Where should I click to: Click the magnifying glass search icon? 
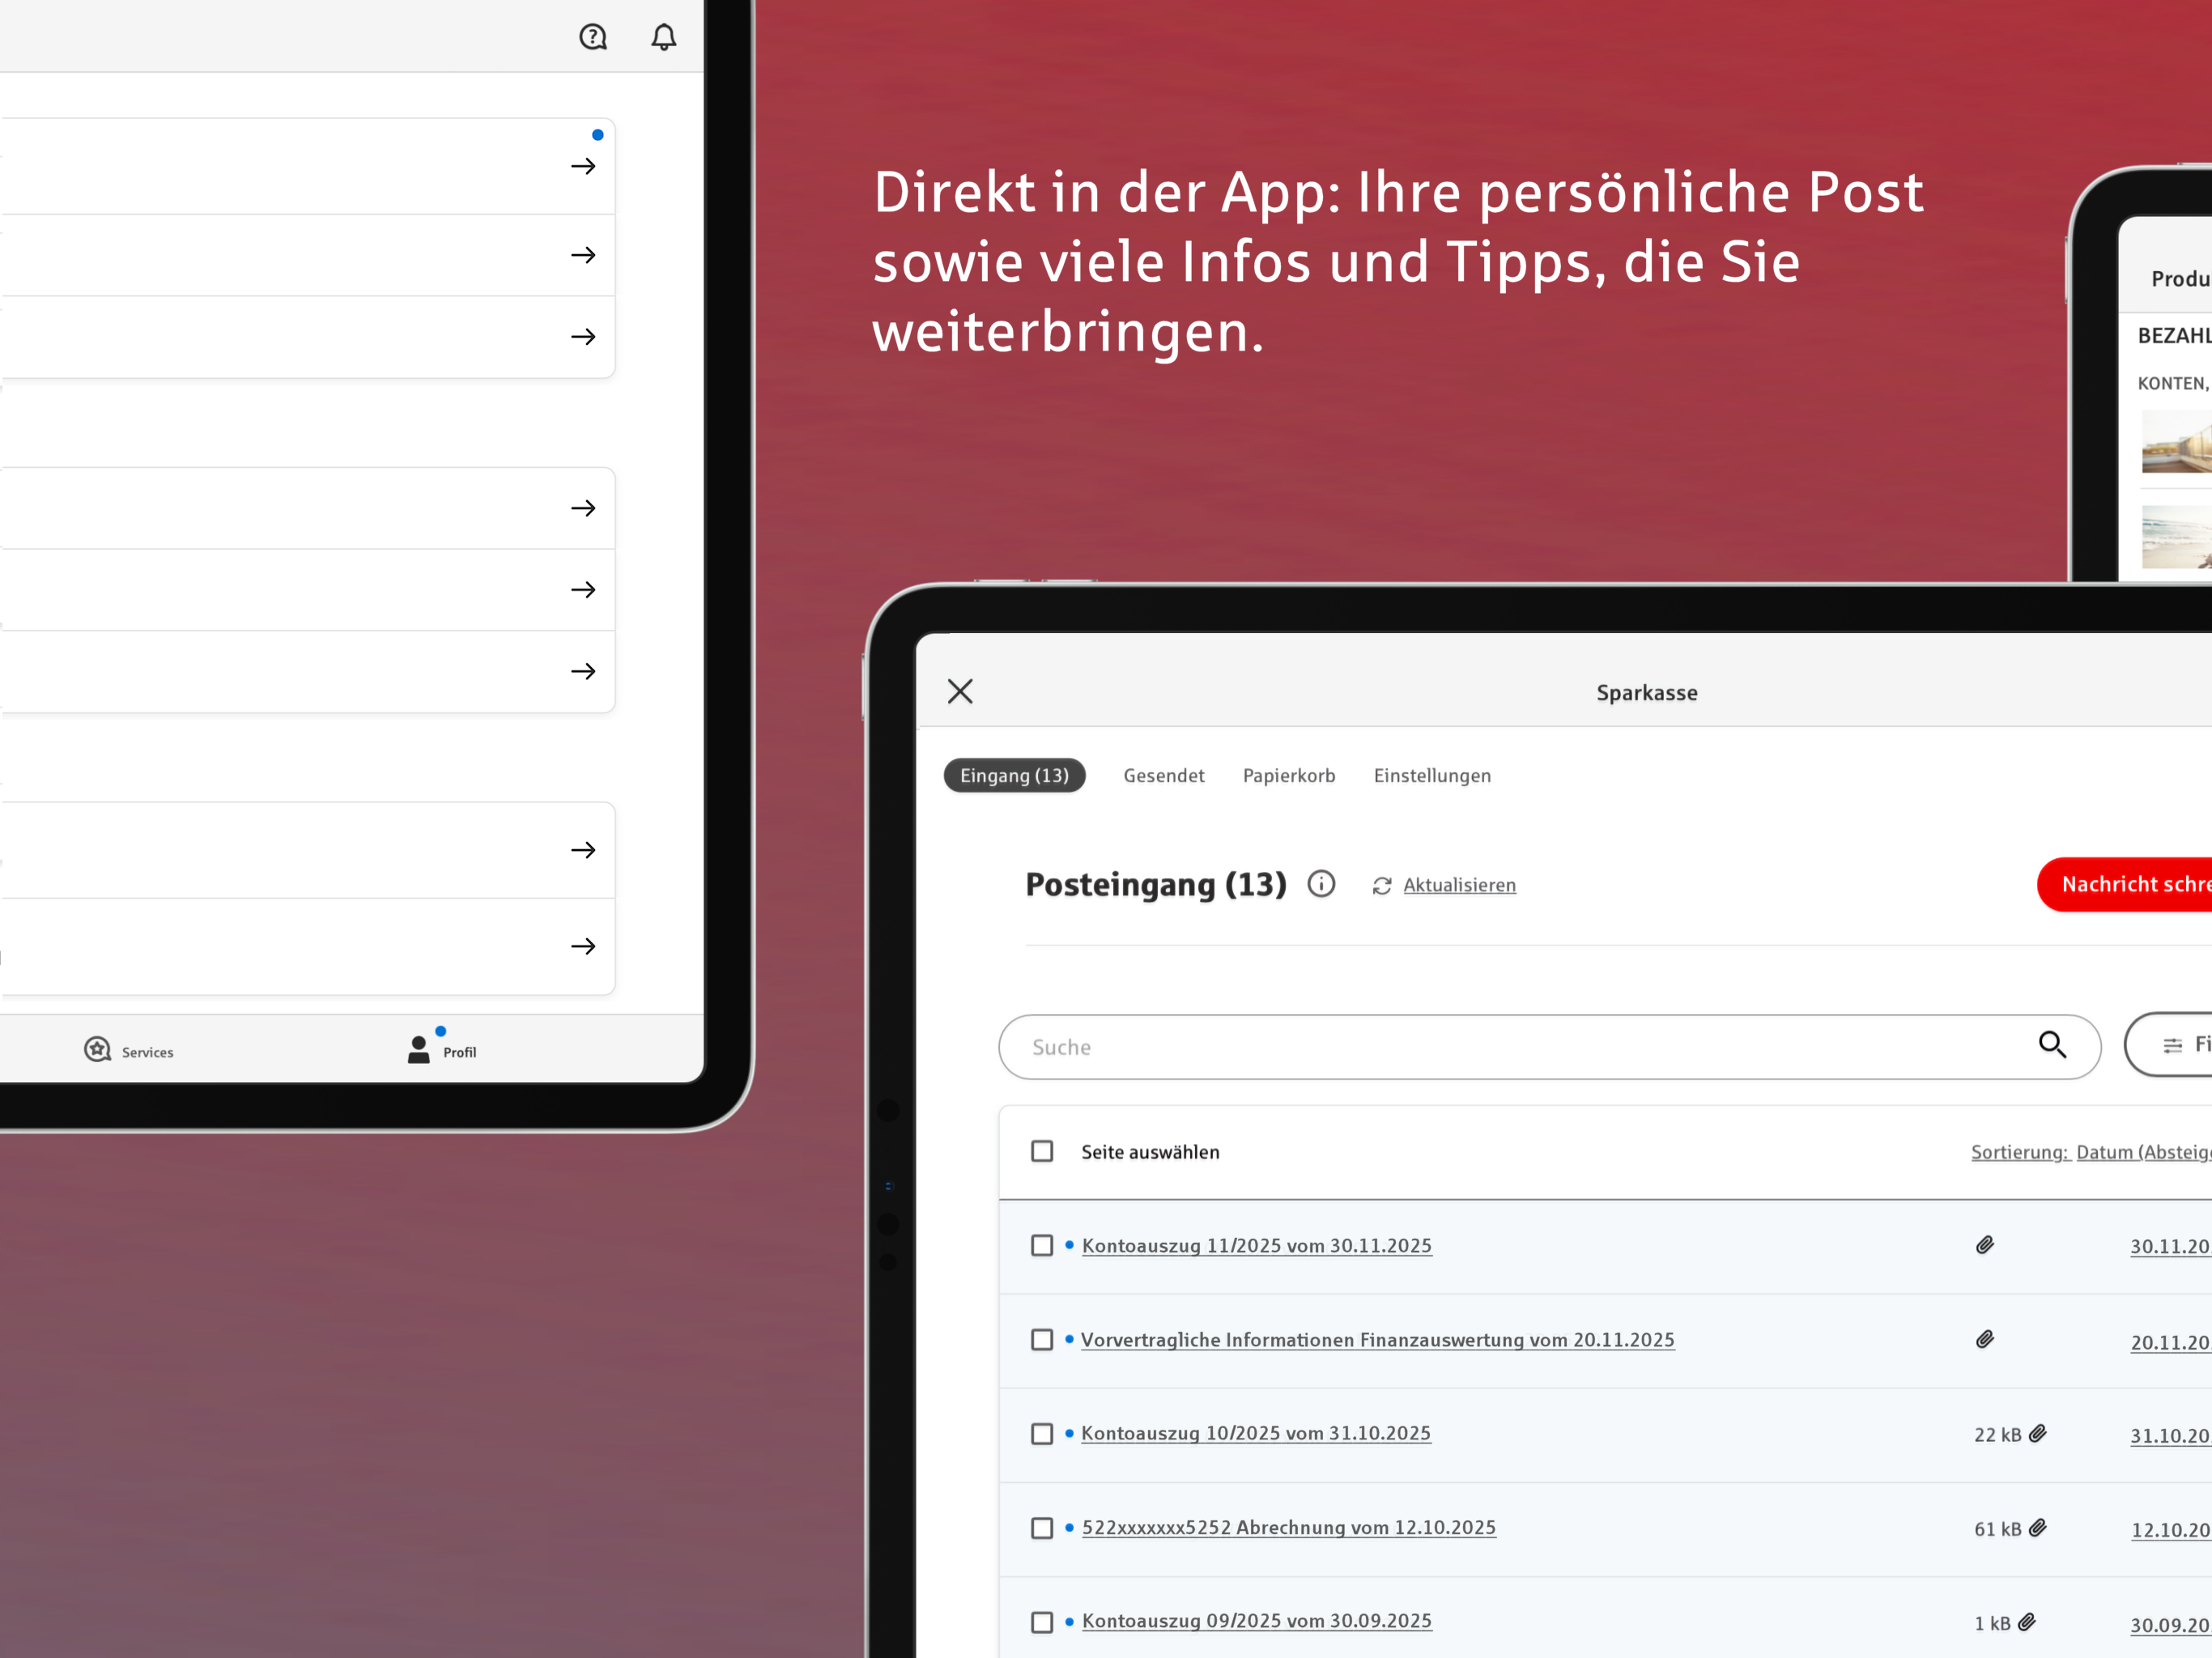click(x=2052, y=1045)
